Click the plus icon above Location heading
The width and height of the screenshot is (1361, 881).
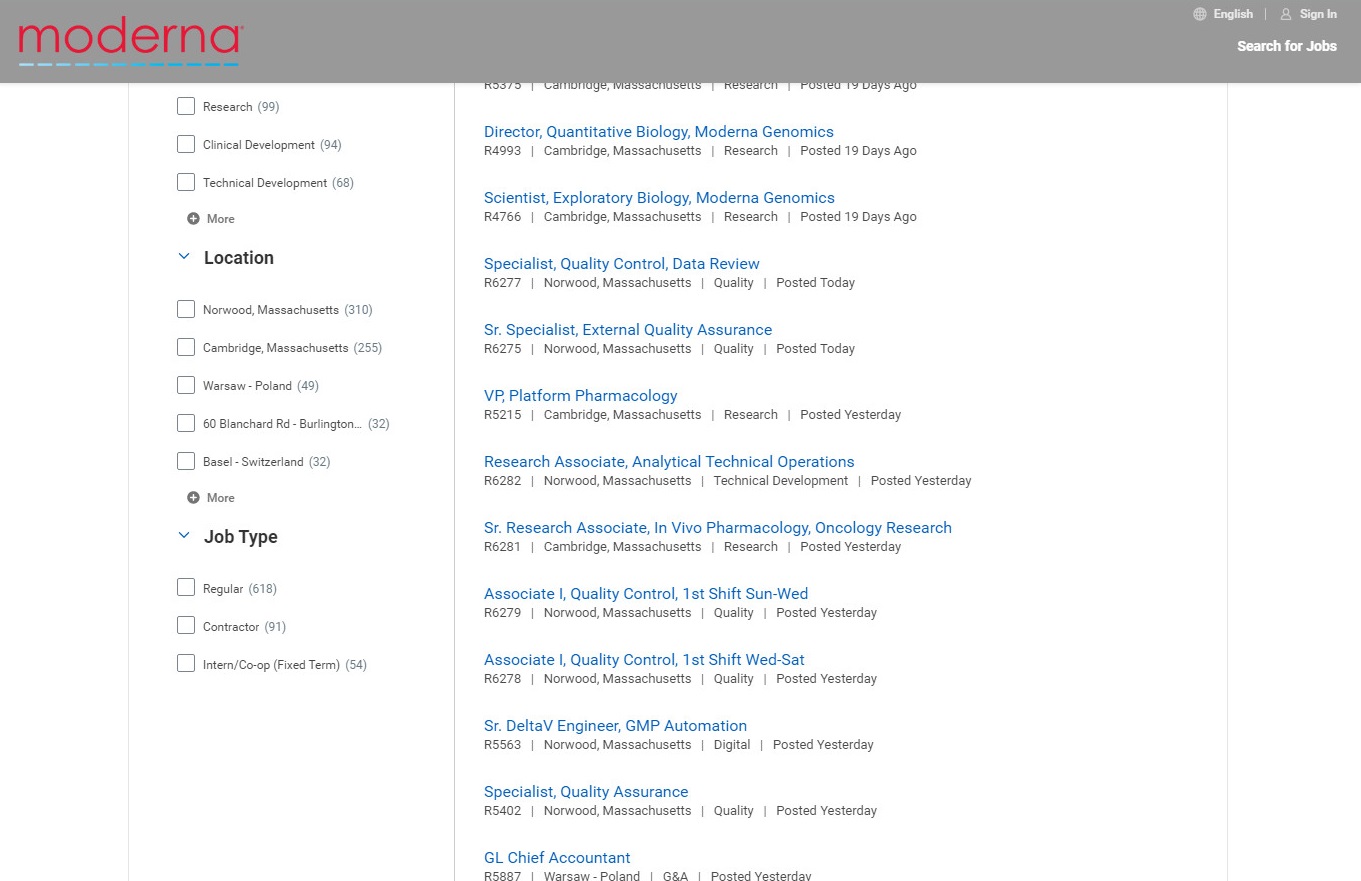193,219
